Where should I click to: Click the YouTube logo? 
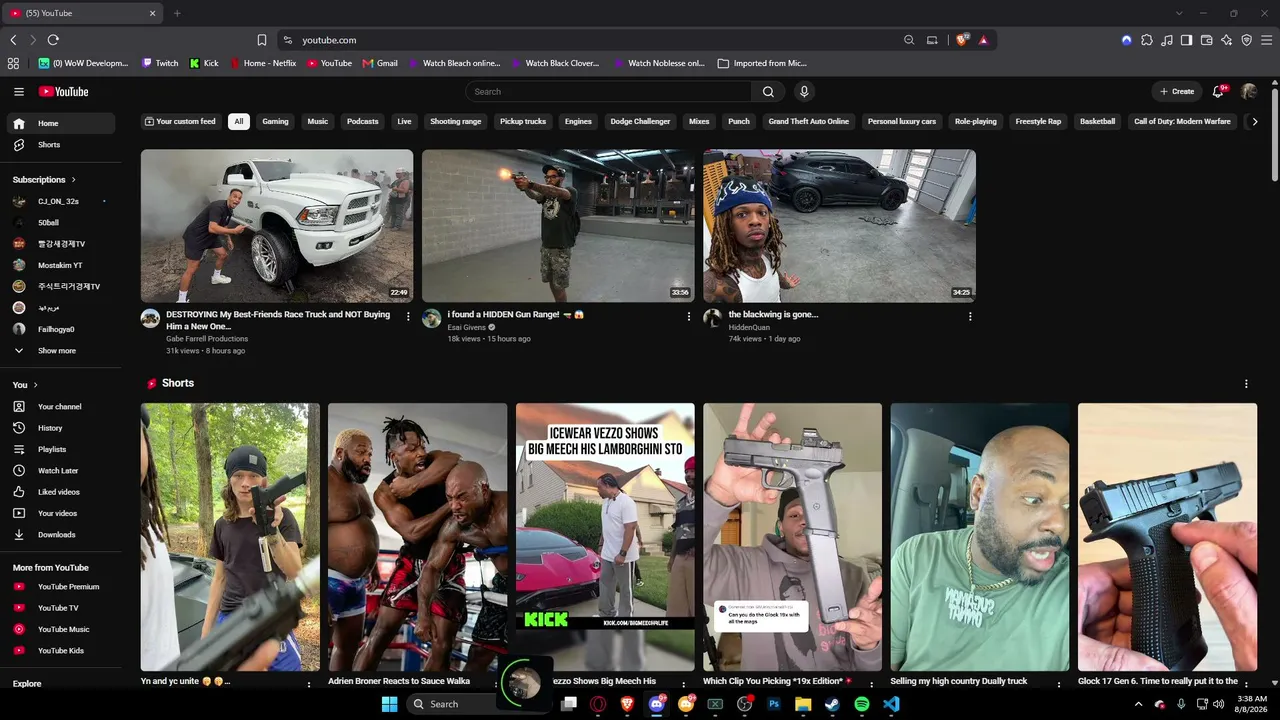coord(64,92)
